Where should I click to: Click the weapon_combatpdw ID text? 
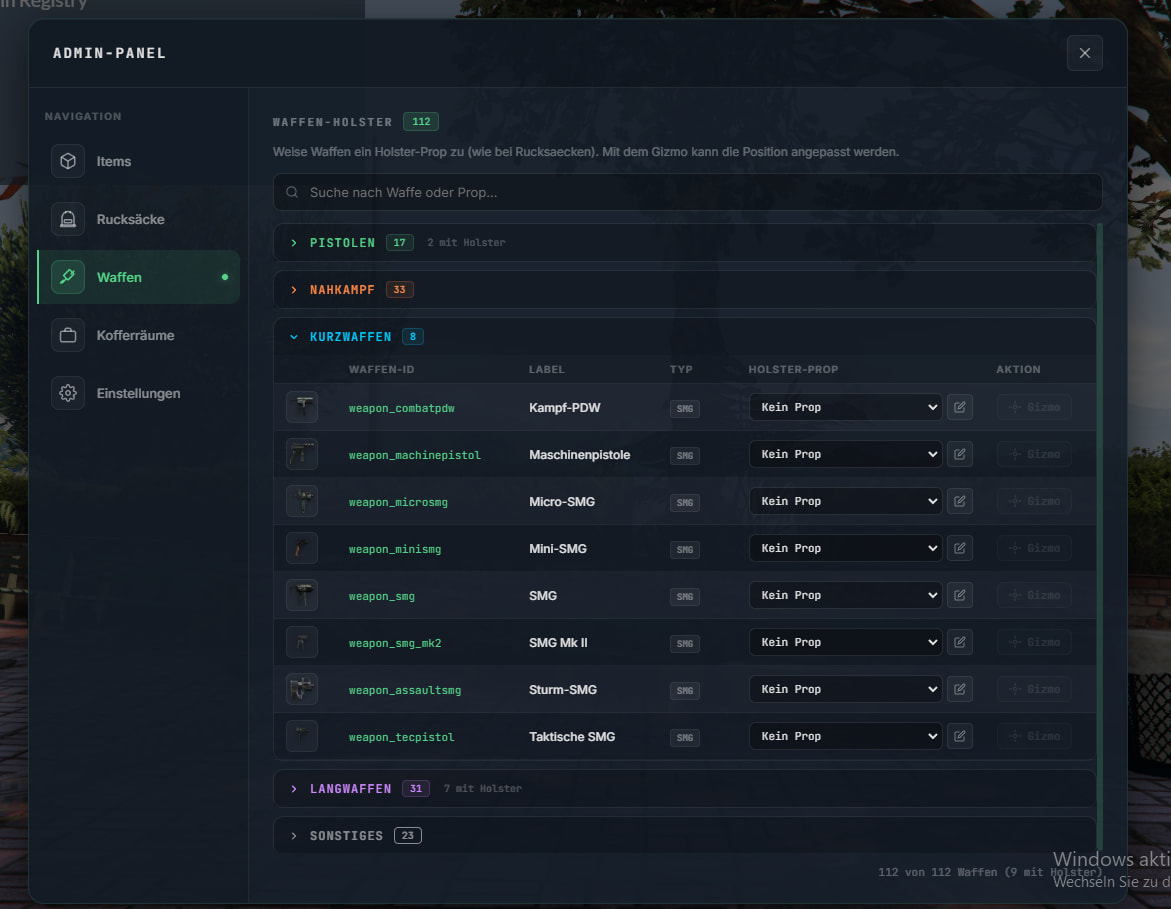click(402, 408)
